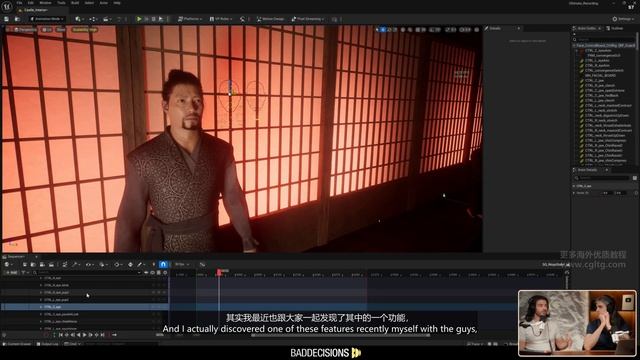The image size is (640, 360).
Task: Open the viewport Show menu
Action: pyautogui.click(x=61, y=29)
